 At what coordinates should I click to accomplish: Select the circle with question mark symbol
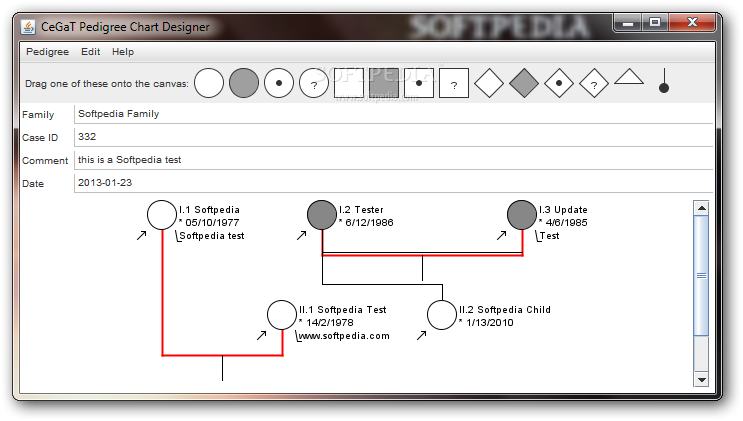314,83
